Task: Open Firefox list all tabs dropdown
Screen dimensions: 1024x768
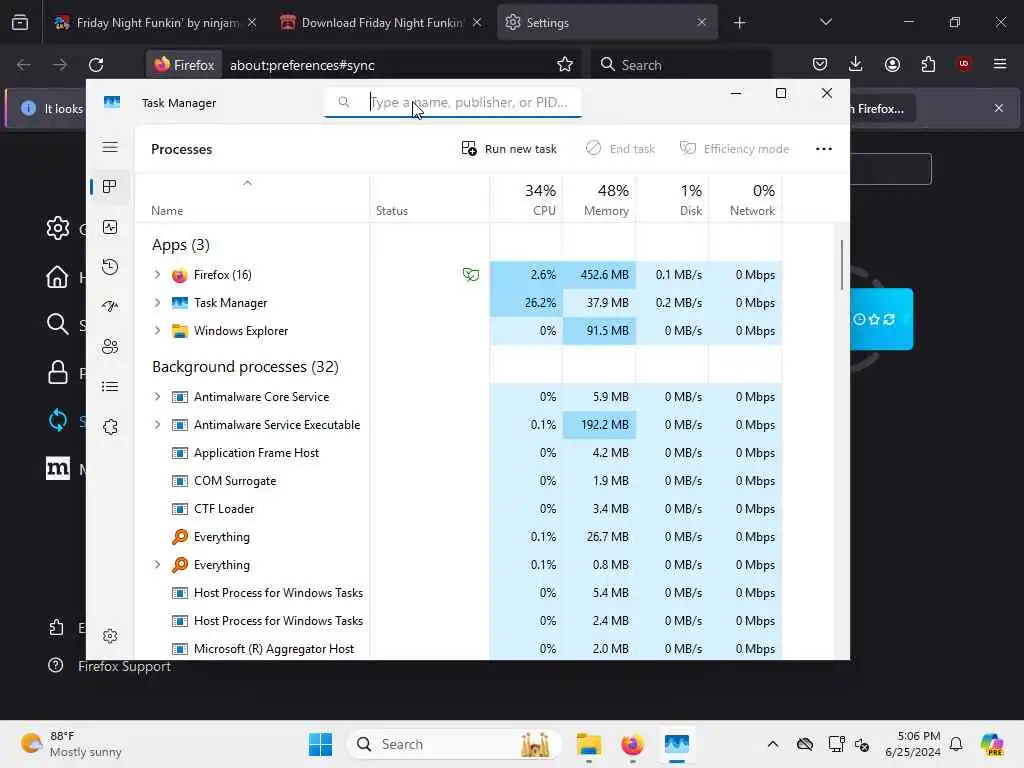Action: click(825, 22)
